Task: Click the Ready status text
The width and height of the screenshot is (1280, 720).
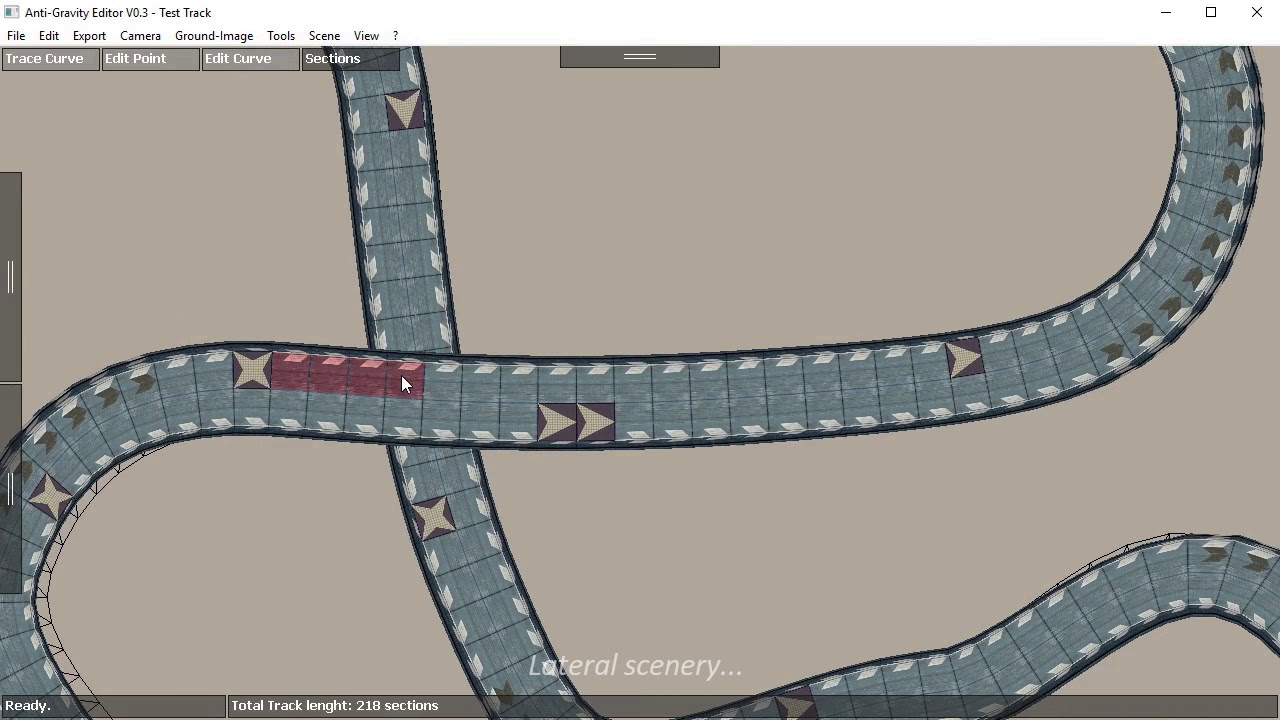Action: tap(28, 706)
